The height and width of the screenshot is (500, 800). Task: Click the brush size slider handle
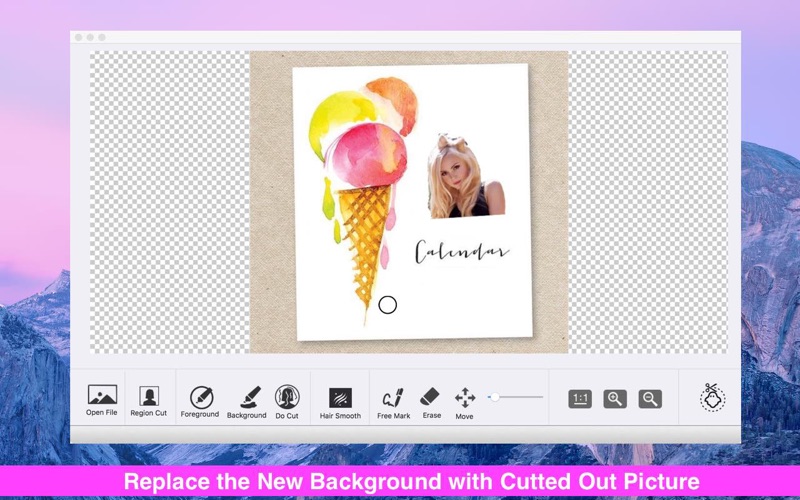[494, 397]
